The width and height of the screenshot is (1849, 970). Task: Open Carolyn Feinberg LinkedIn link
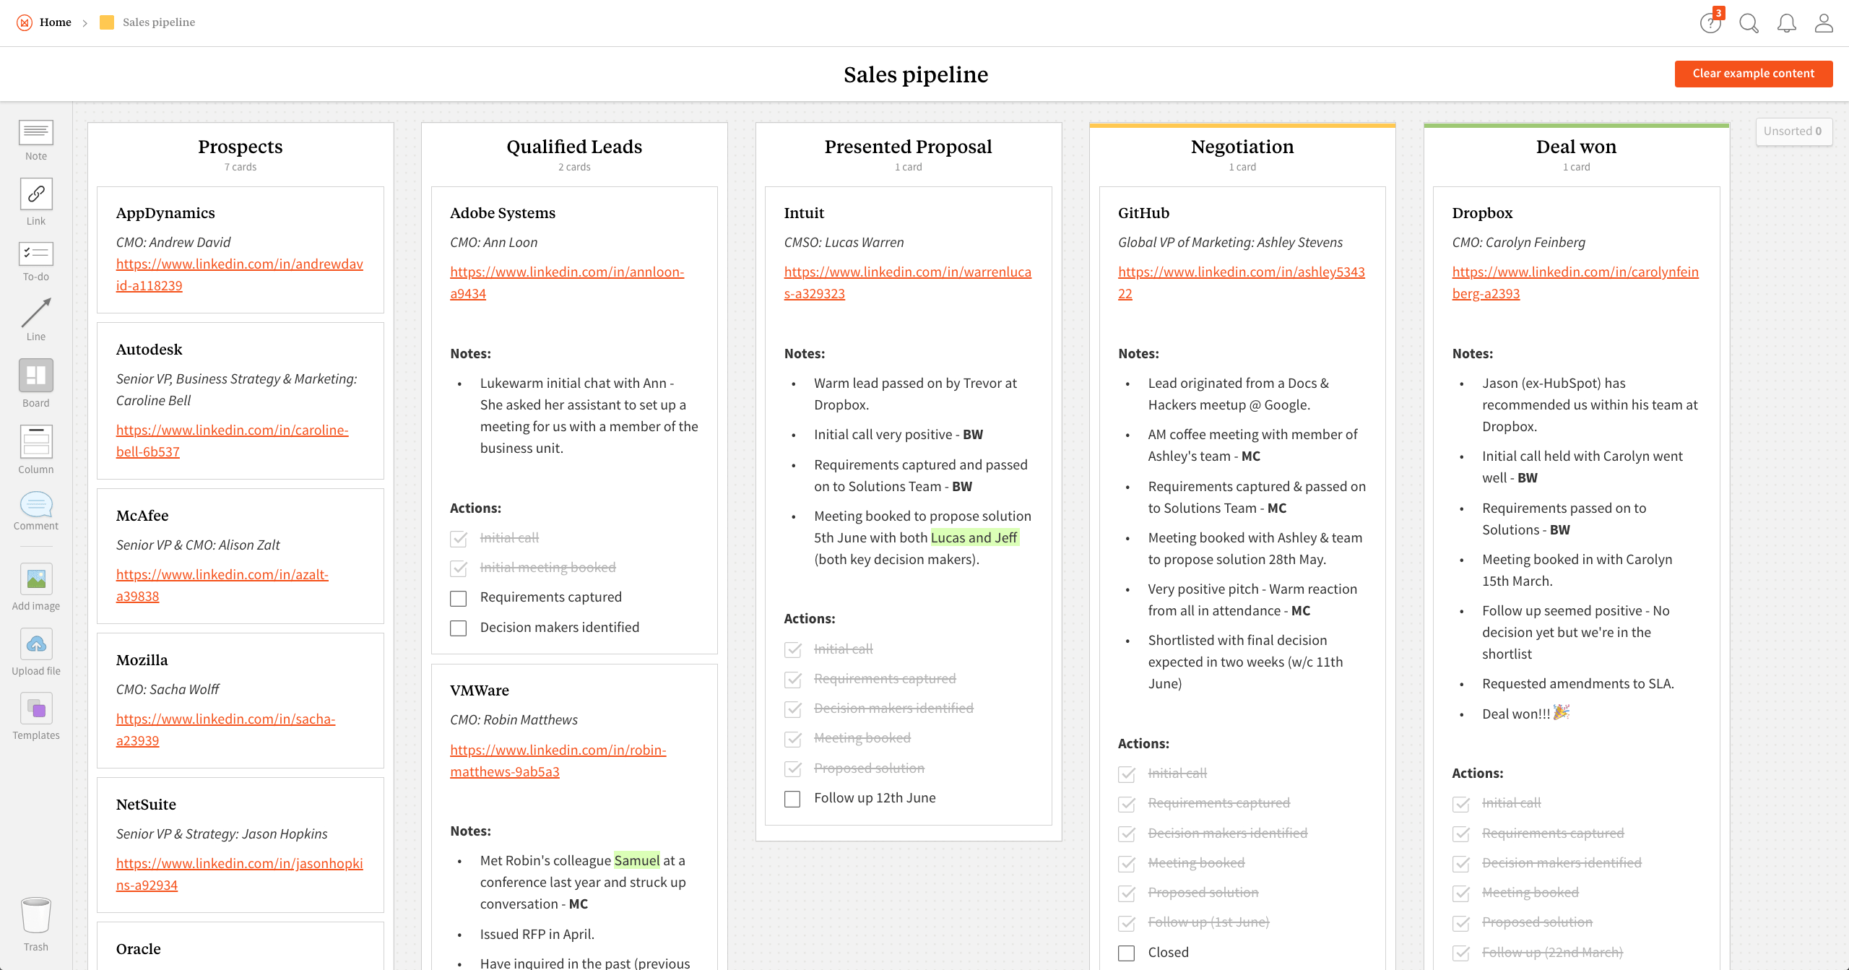coord(1575,283)
